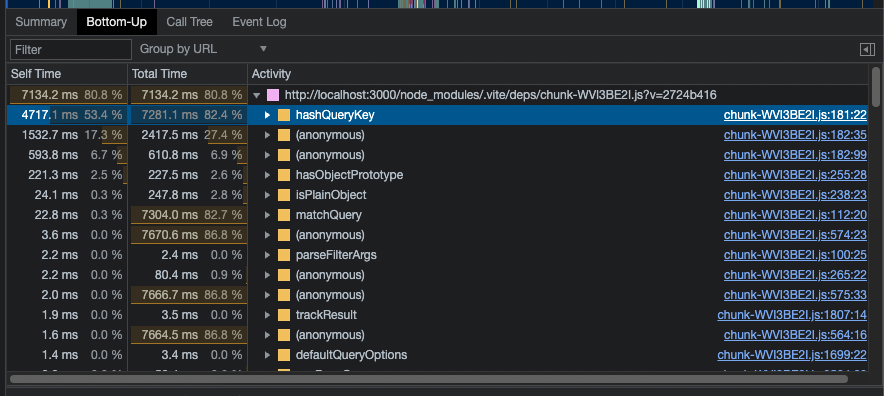
Task: Select the hashQueryKey activity name
Action: click(x=335, y=115)
